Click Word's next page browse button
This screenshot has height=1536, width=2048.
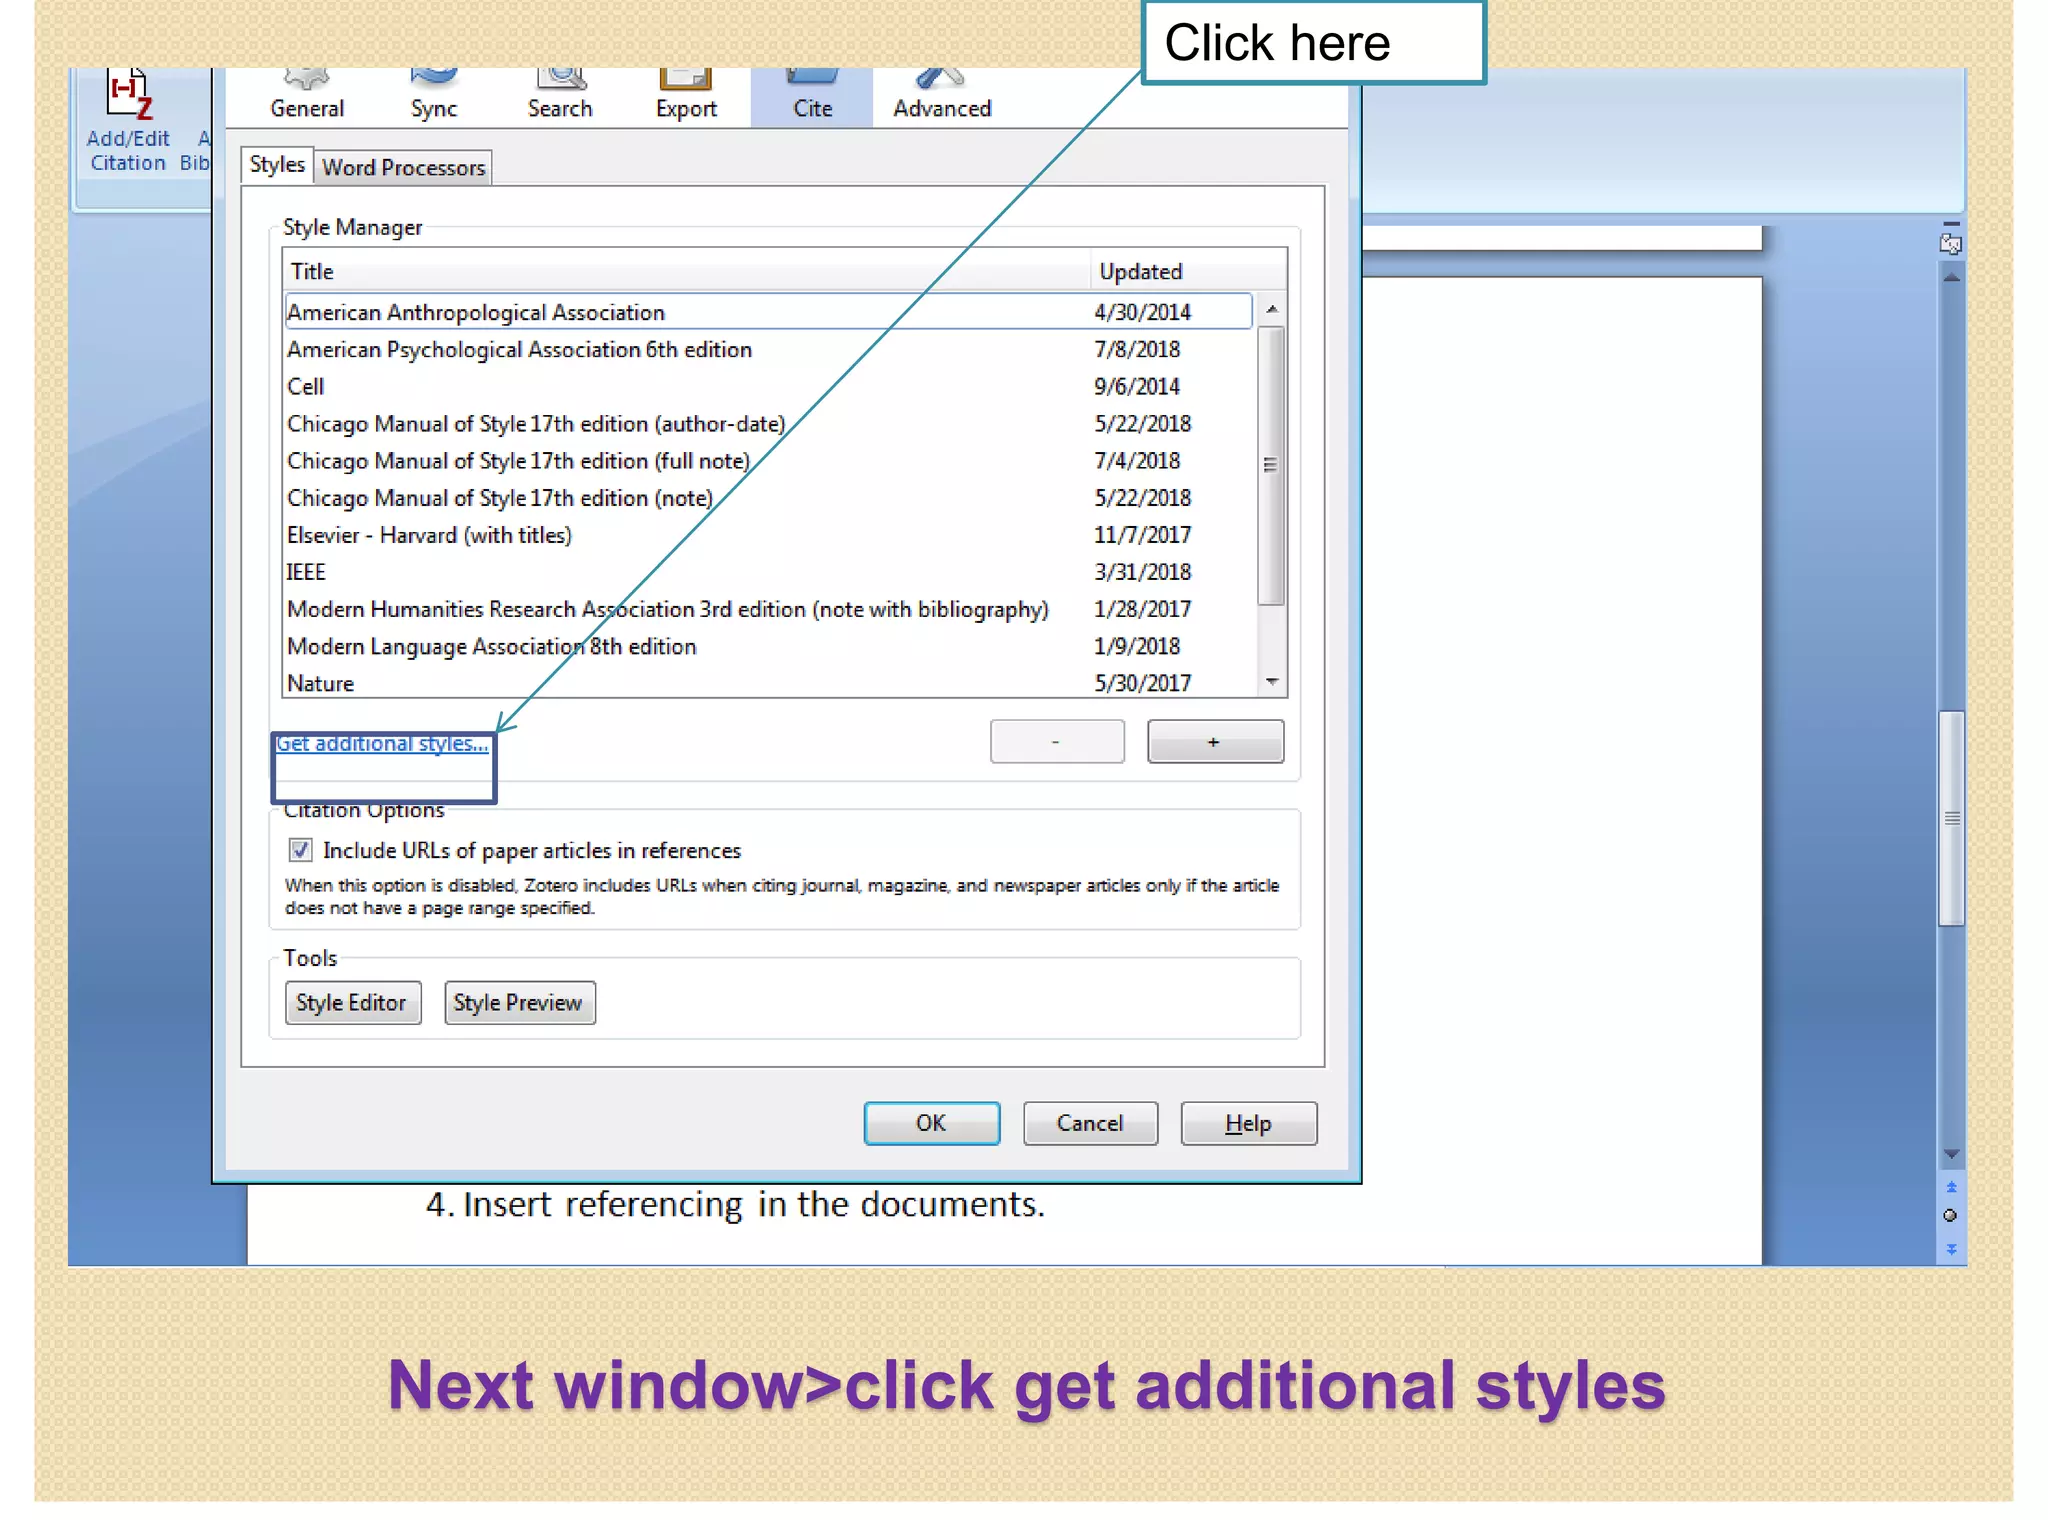[x=1951, y=1249]
